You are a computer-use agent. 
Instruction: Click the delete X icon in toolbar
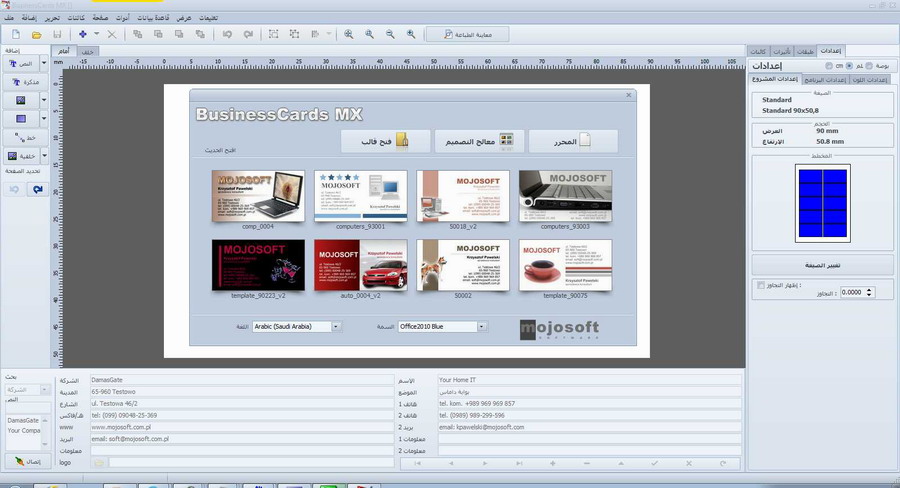(x=112, y=34)
